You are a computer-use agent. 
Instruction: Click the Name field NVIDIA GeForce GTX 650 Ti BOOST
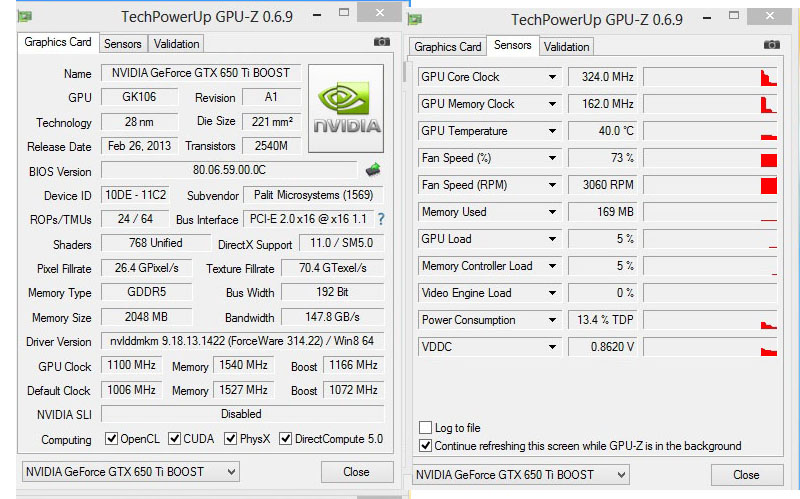[201, 73]
